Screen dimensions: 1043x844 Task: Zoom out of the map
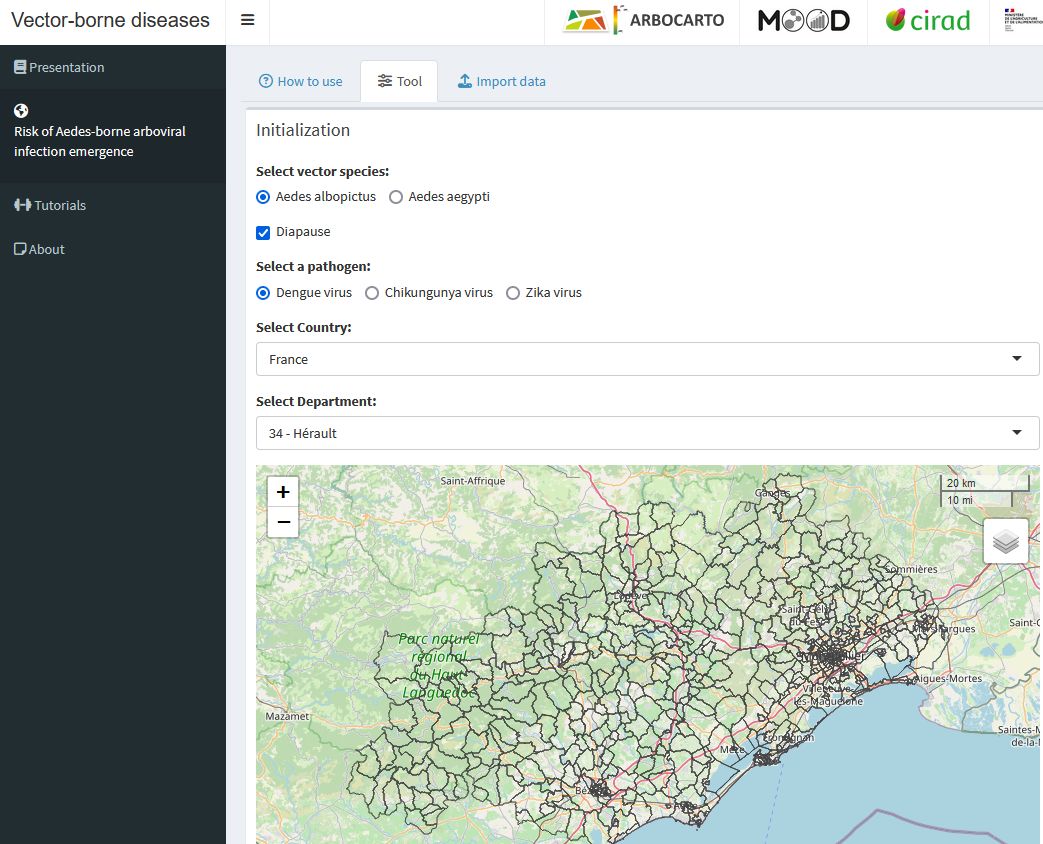[x=283, y=522]
